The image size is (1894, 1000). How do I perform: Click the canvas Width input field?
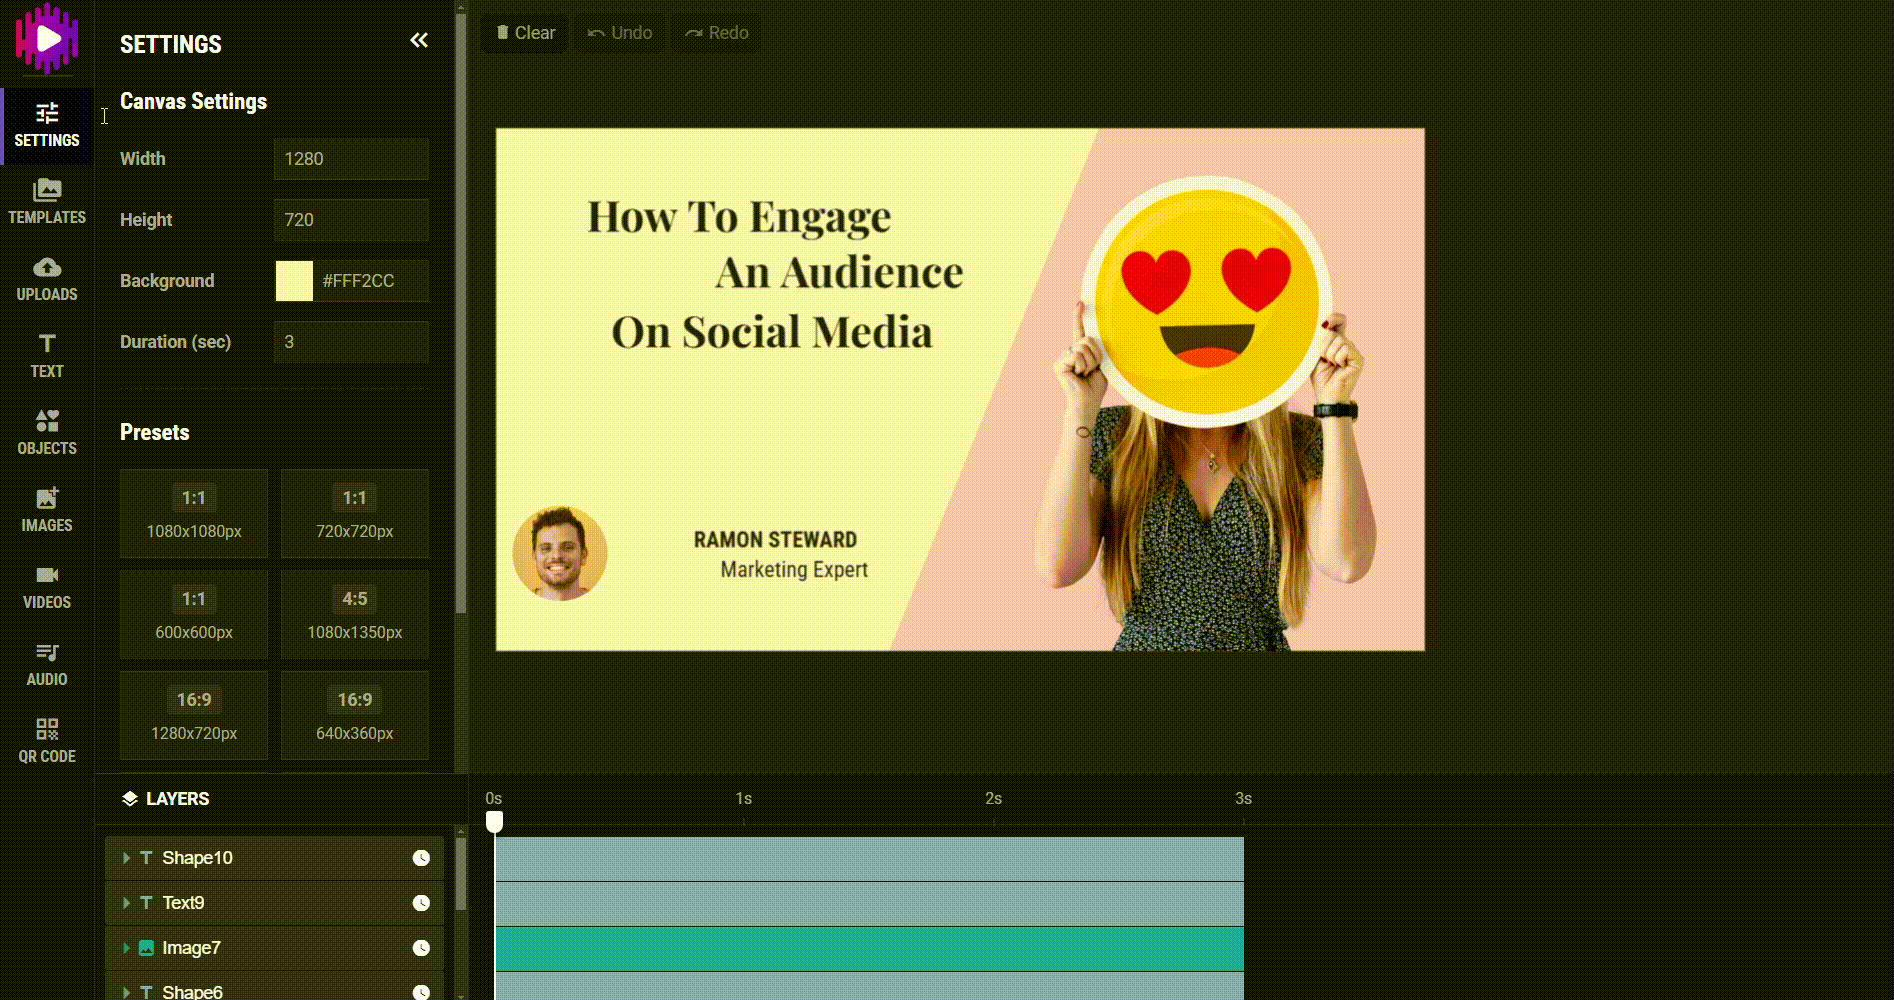point(351,159)
